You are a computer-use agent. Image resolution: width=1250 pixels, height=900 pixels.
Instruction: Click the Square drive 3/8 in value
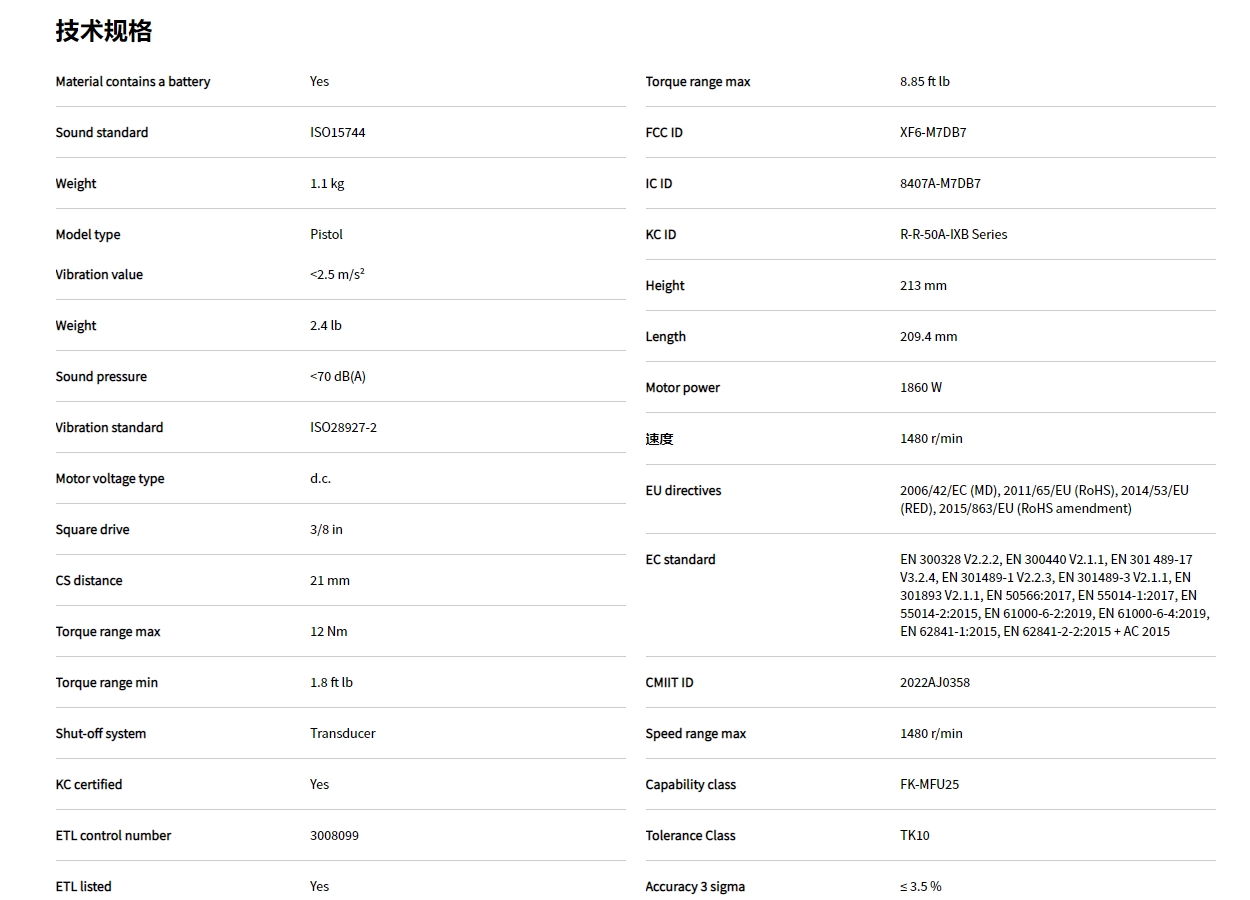point(326,529)
